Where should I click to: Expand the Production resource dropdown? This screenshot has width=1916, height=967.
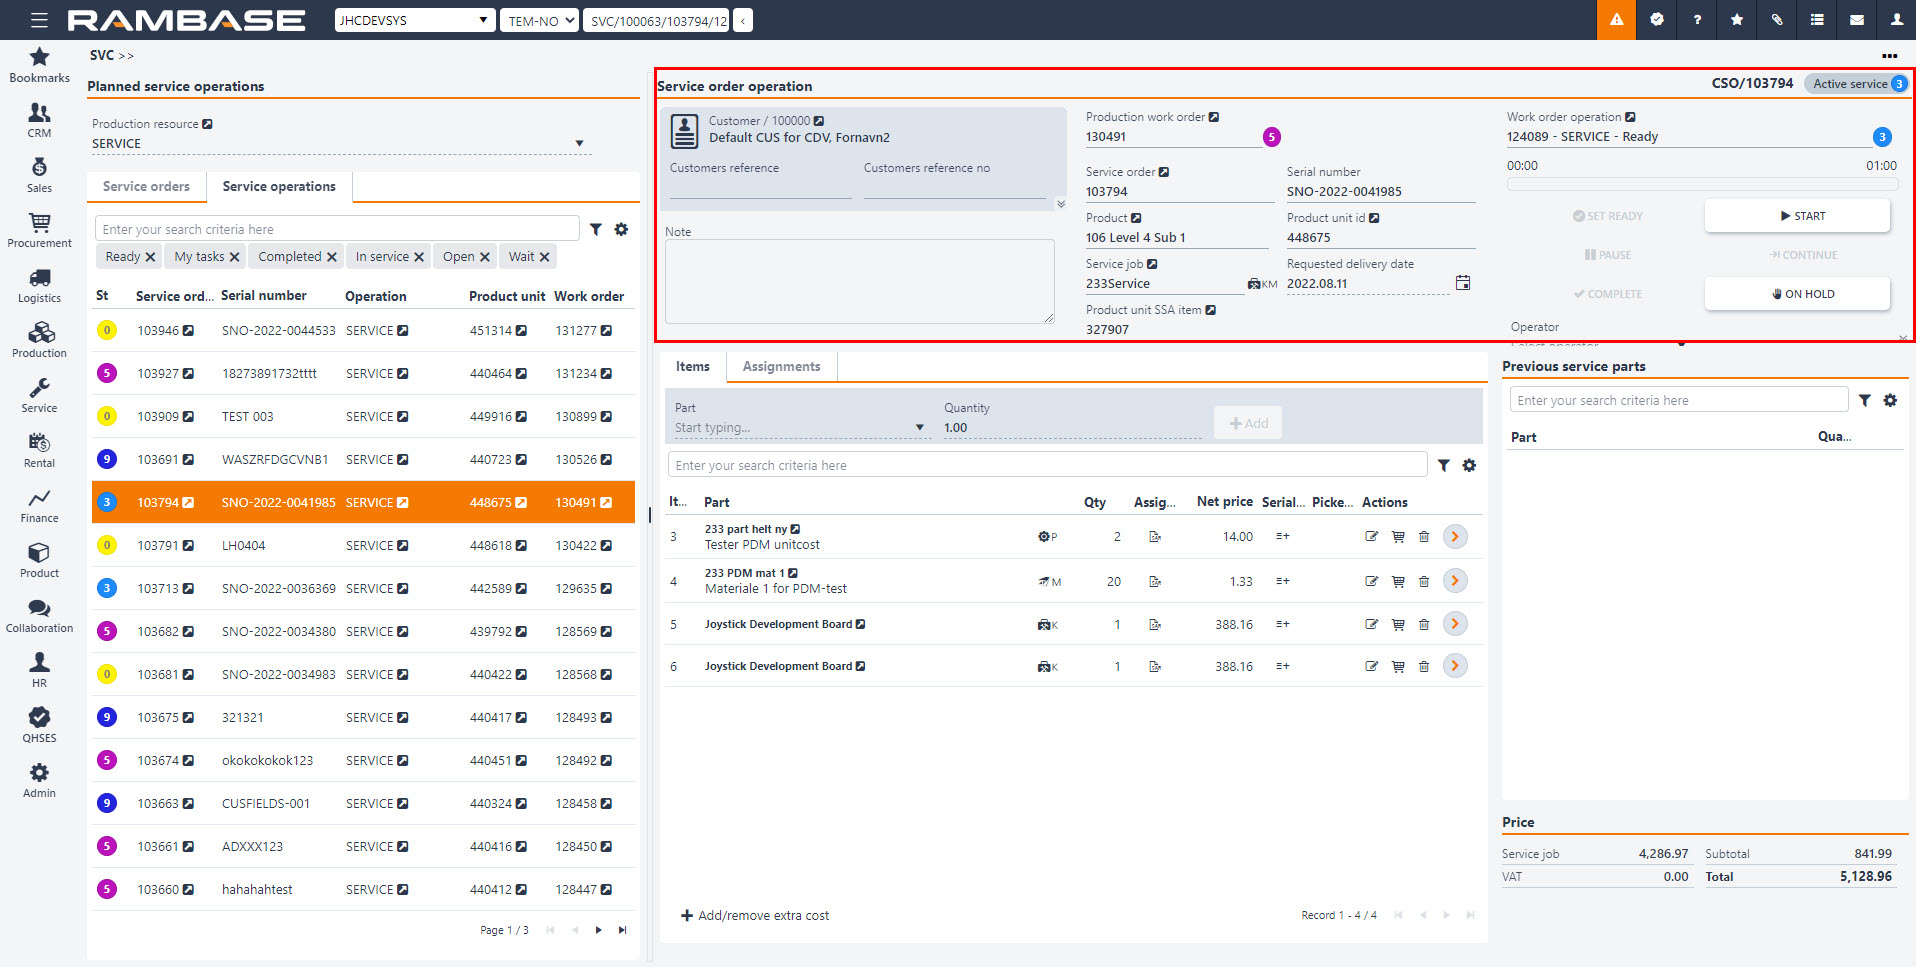click(x=579, y=144)
